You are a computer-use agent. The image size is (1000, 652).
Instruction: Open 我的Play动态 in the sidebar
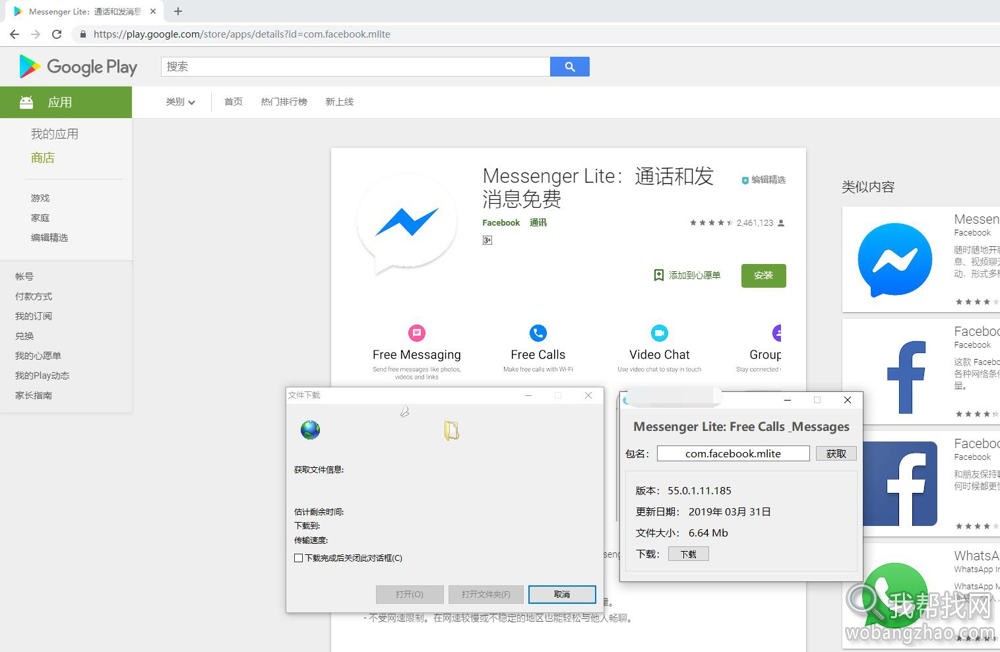pos(42,375)
